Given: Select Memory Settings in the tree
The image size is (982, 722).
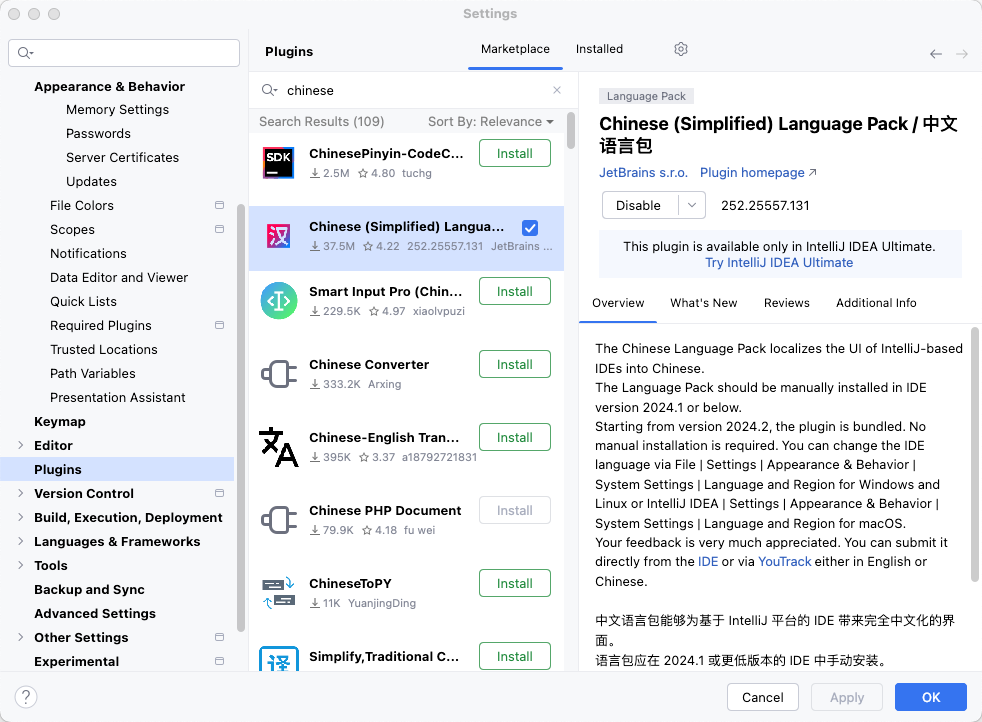Looking at the screenshot, I should tap(118, 110).
